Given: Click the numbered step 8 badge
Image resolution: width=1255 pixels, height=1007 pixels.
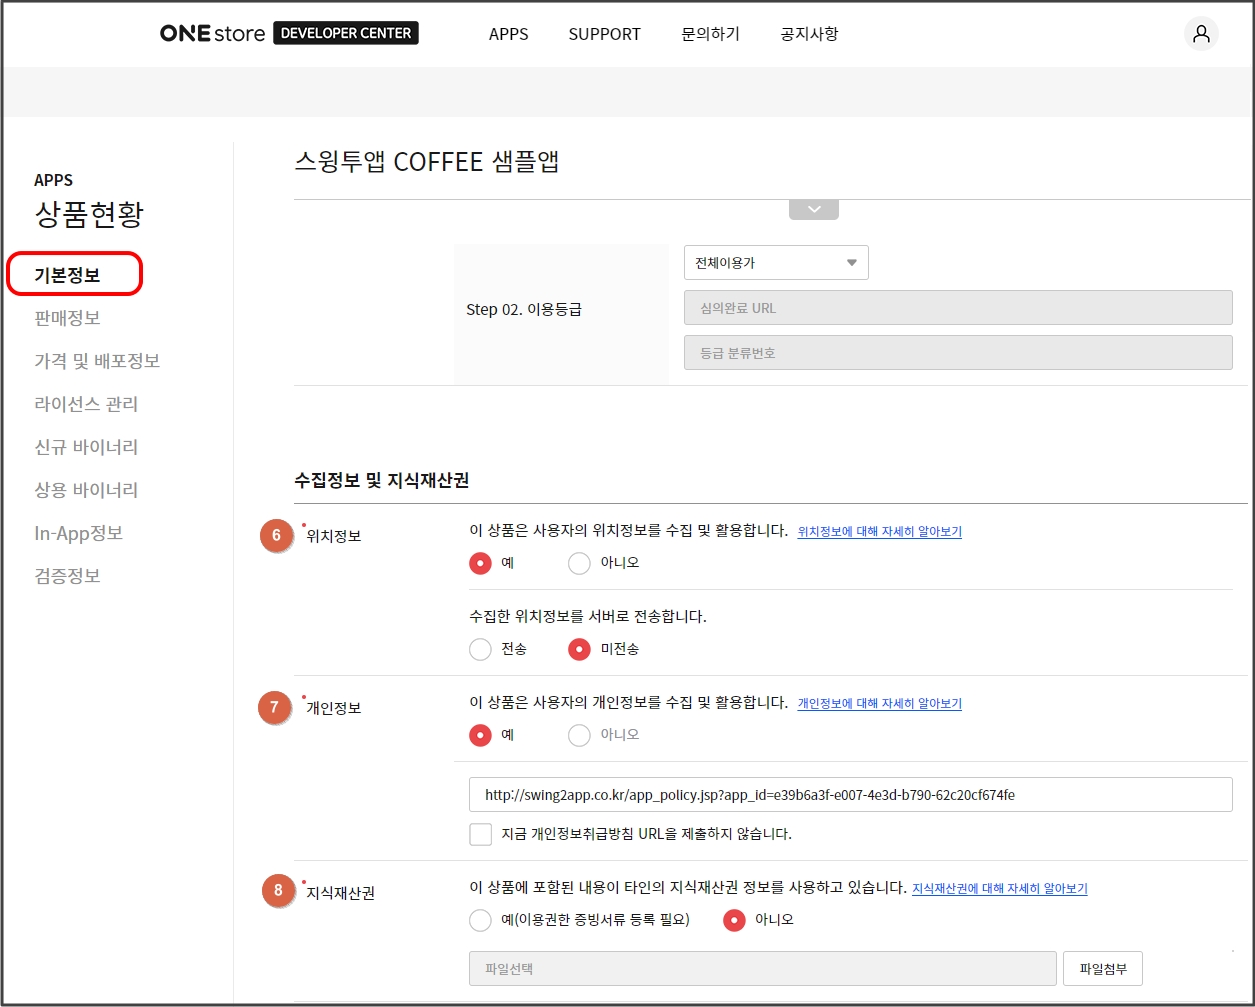Looking at the screenshot, I should (x=278, y=890).
